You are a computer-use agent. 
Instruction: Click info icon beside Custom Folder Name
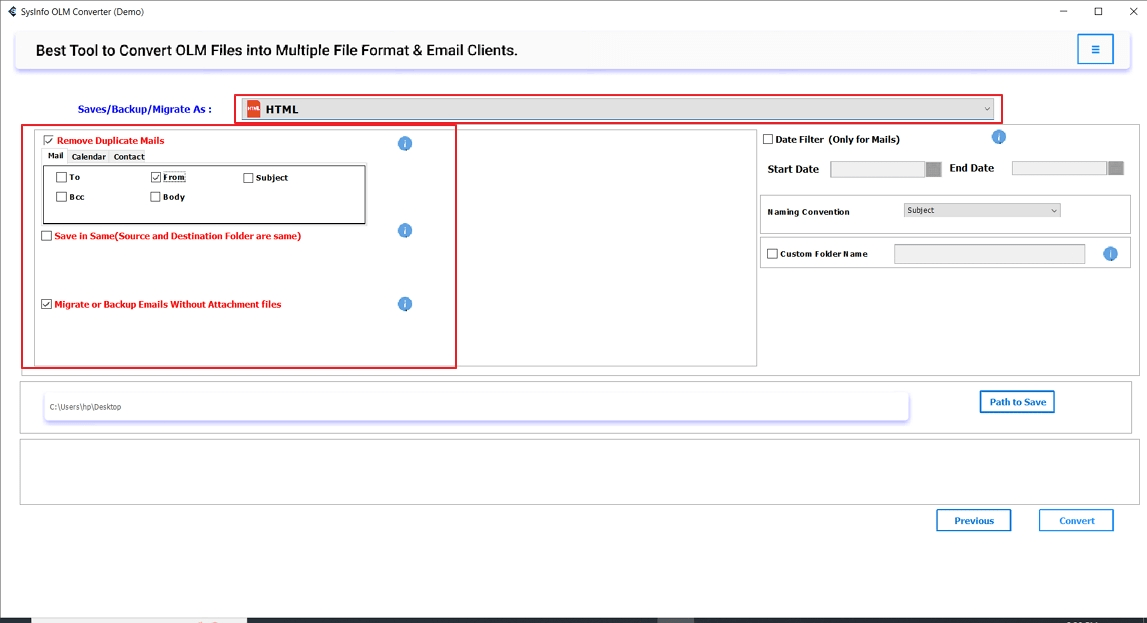pyautogui.click(x=1110, y=254)
